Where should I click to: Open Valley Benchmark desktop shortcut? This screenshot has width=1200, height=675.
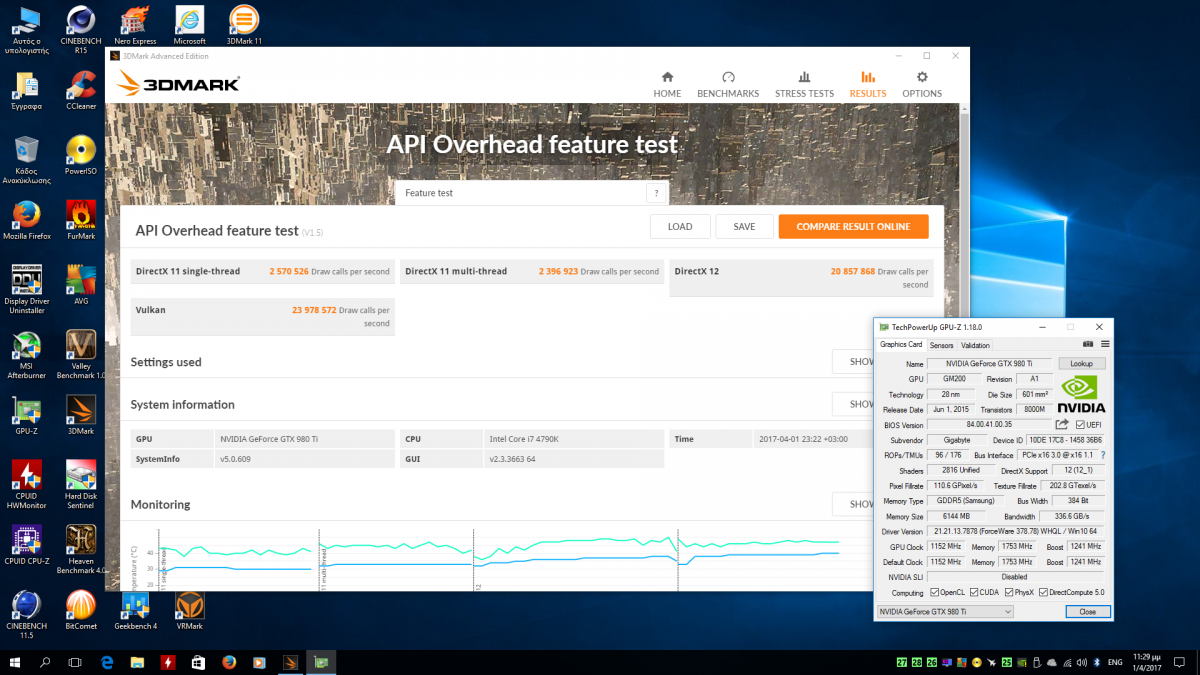pos(81,356)
